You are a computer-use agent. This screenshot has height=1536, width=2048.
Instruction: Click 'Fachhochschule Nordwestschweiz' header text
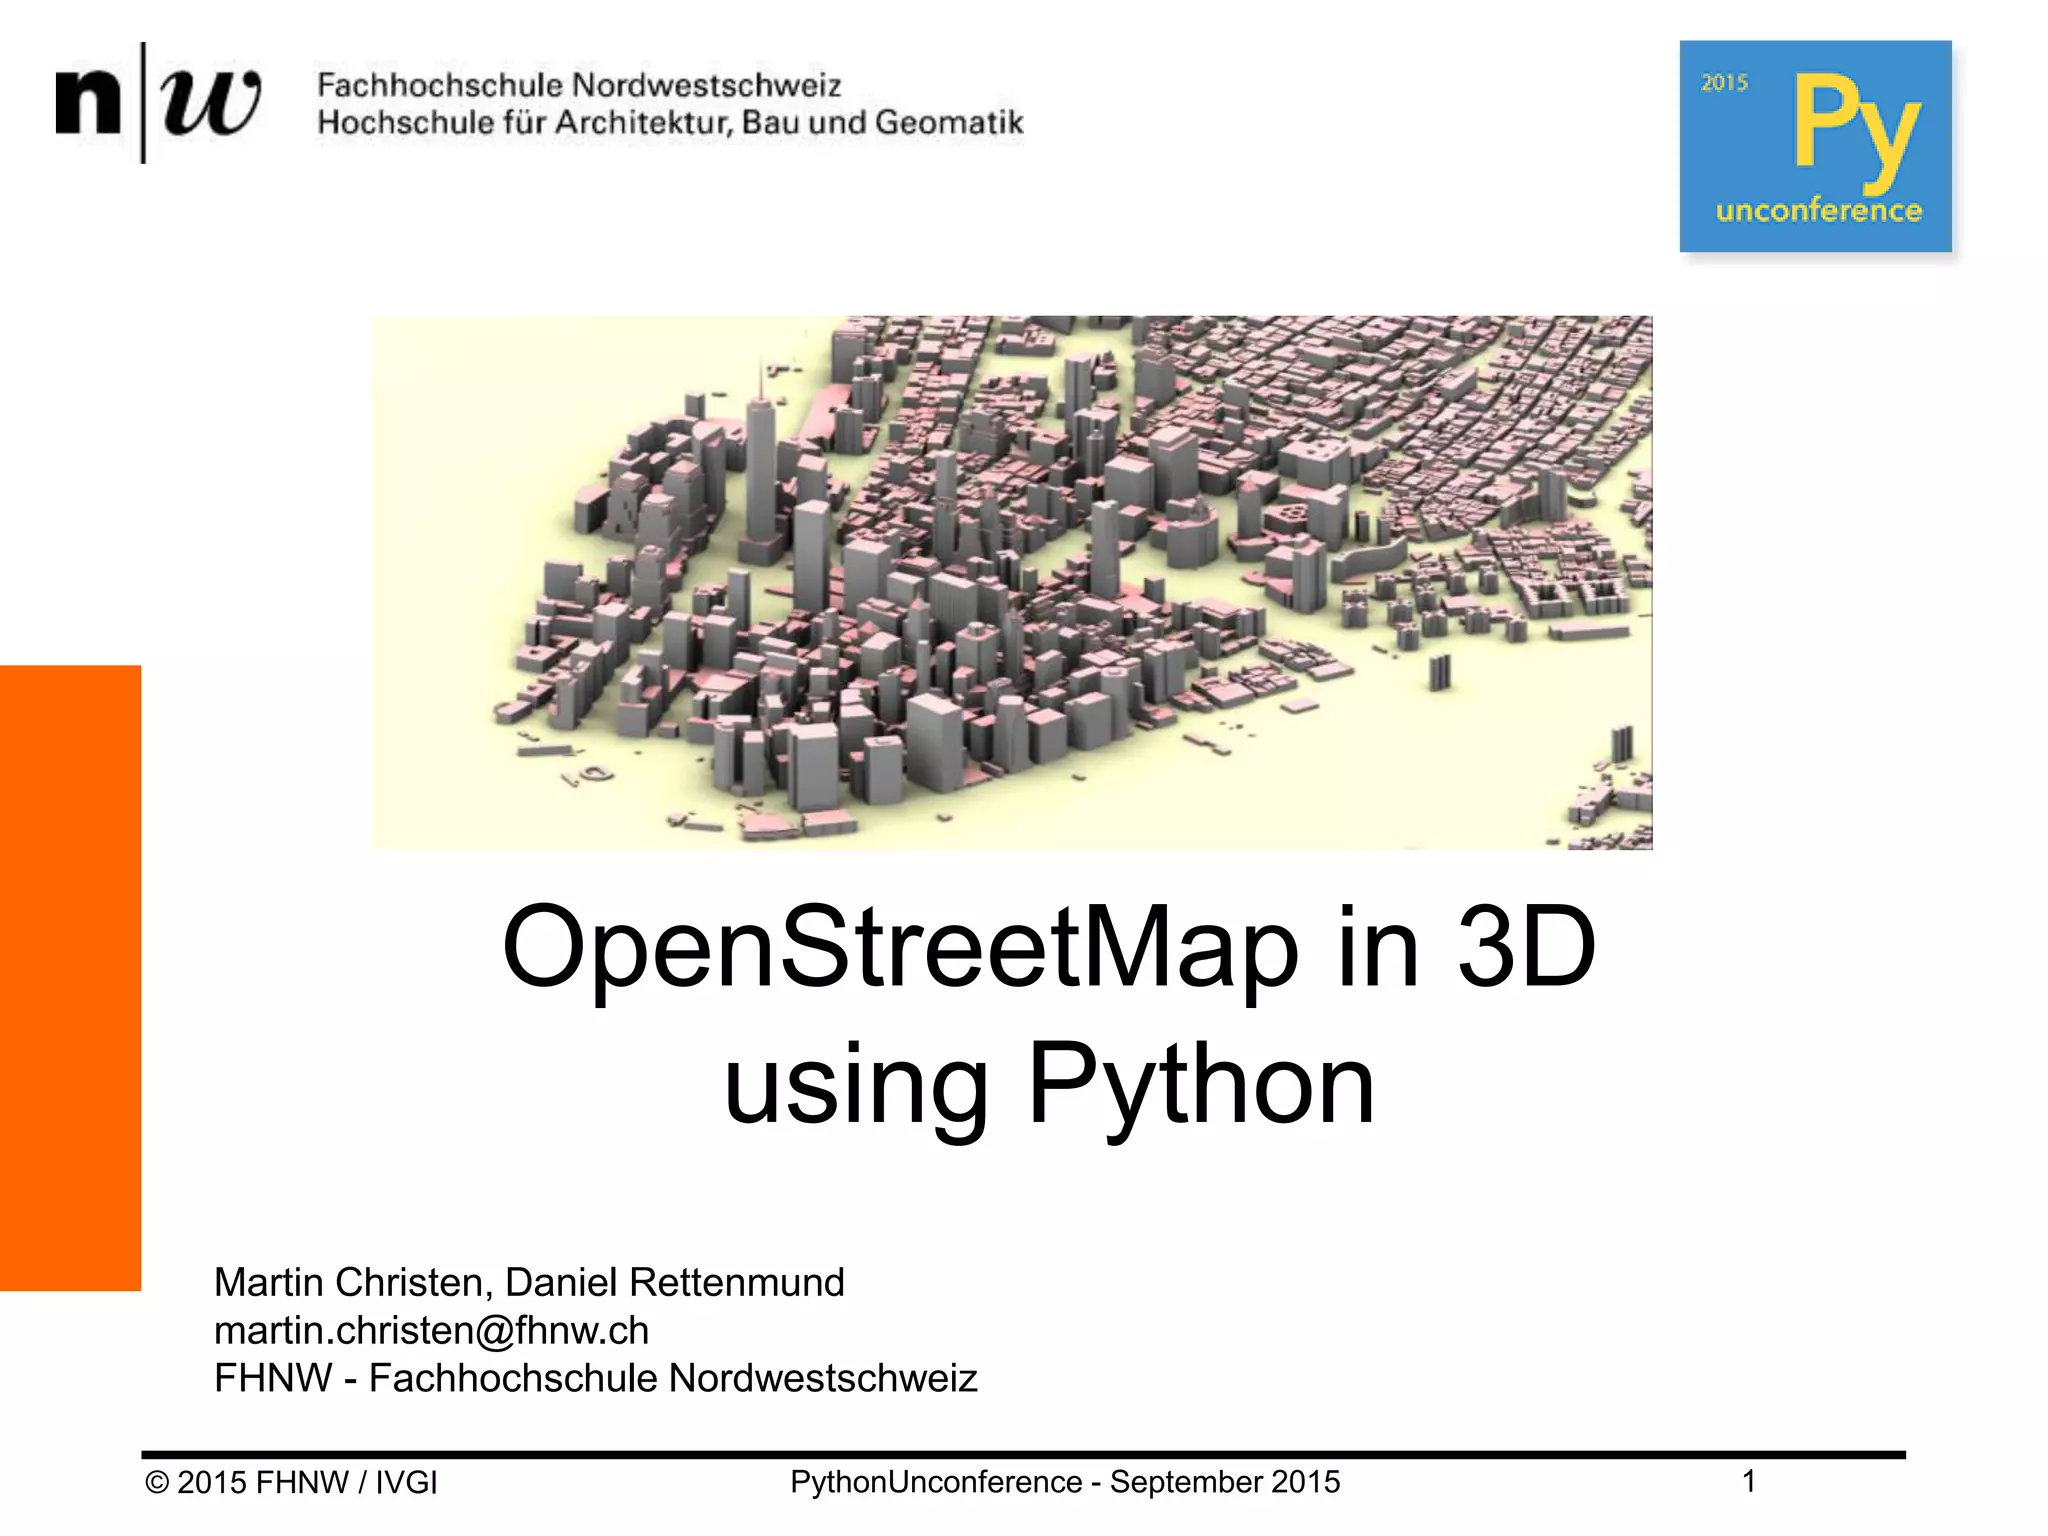579,85
